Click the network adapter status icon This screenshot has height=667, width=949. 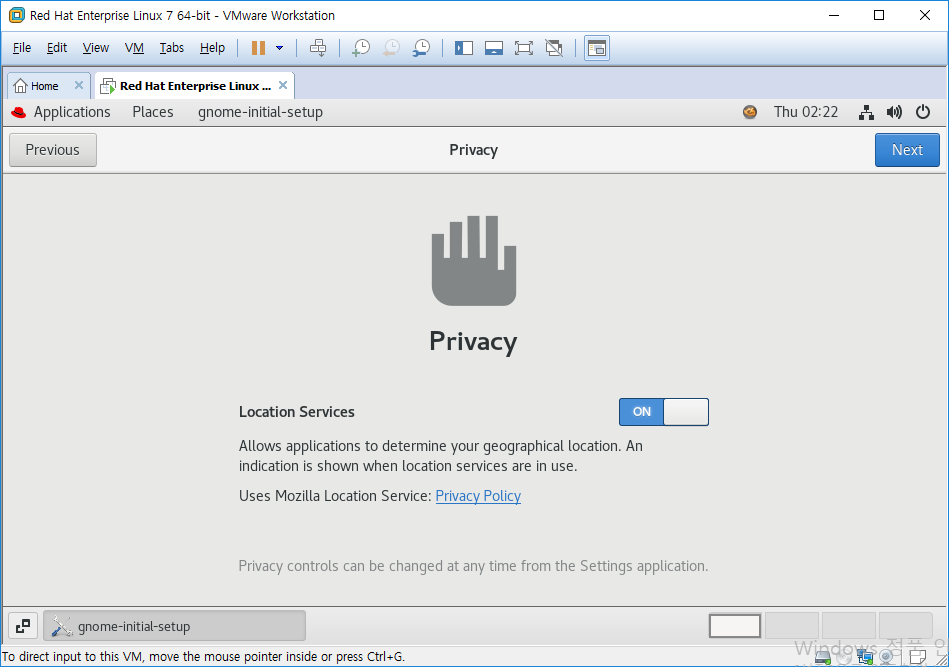click(x=865, y=656)
